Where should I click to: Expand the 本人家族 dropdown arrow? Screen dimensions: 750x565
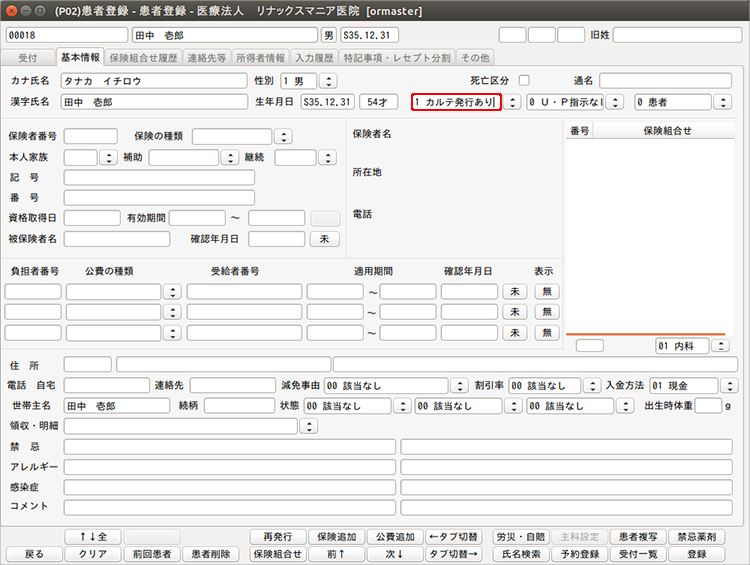click(x=109, y=157)
